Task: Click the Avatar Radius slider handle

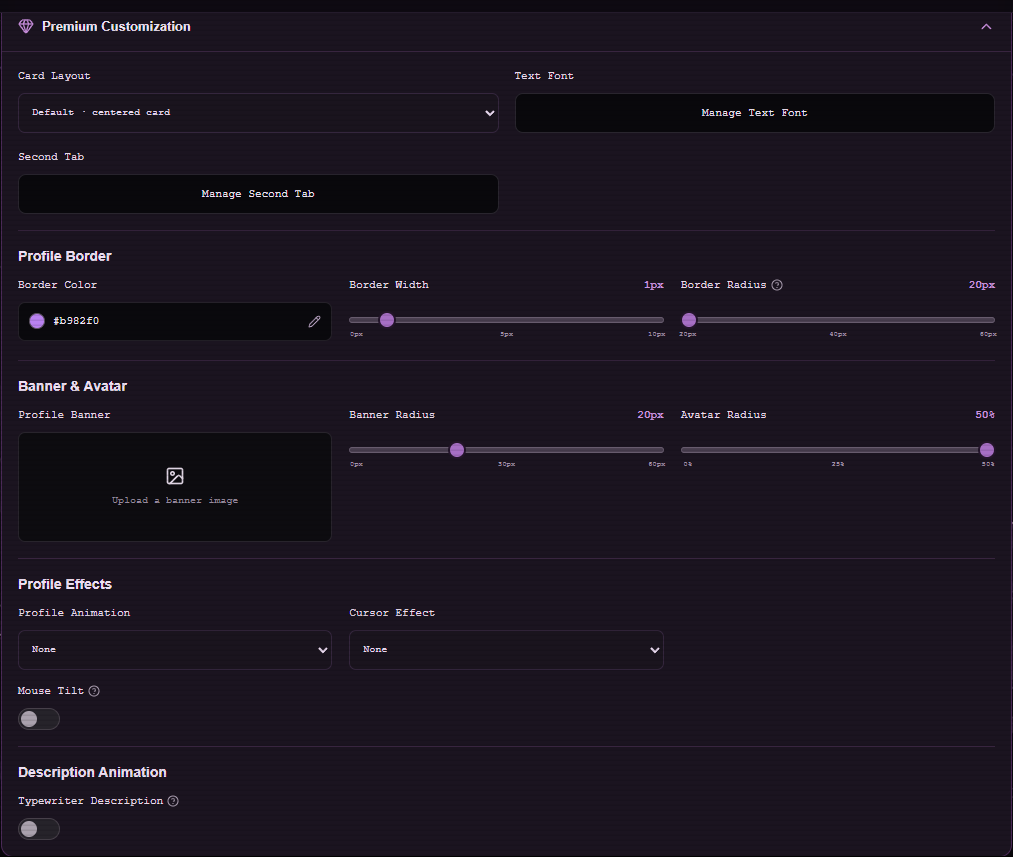Action: click(x=987, y=450)
